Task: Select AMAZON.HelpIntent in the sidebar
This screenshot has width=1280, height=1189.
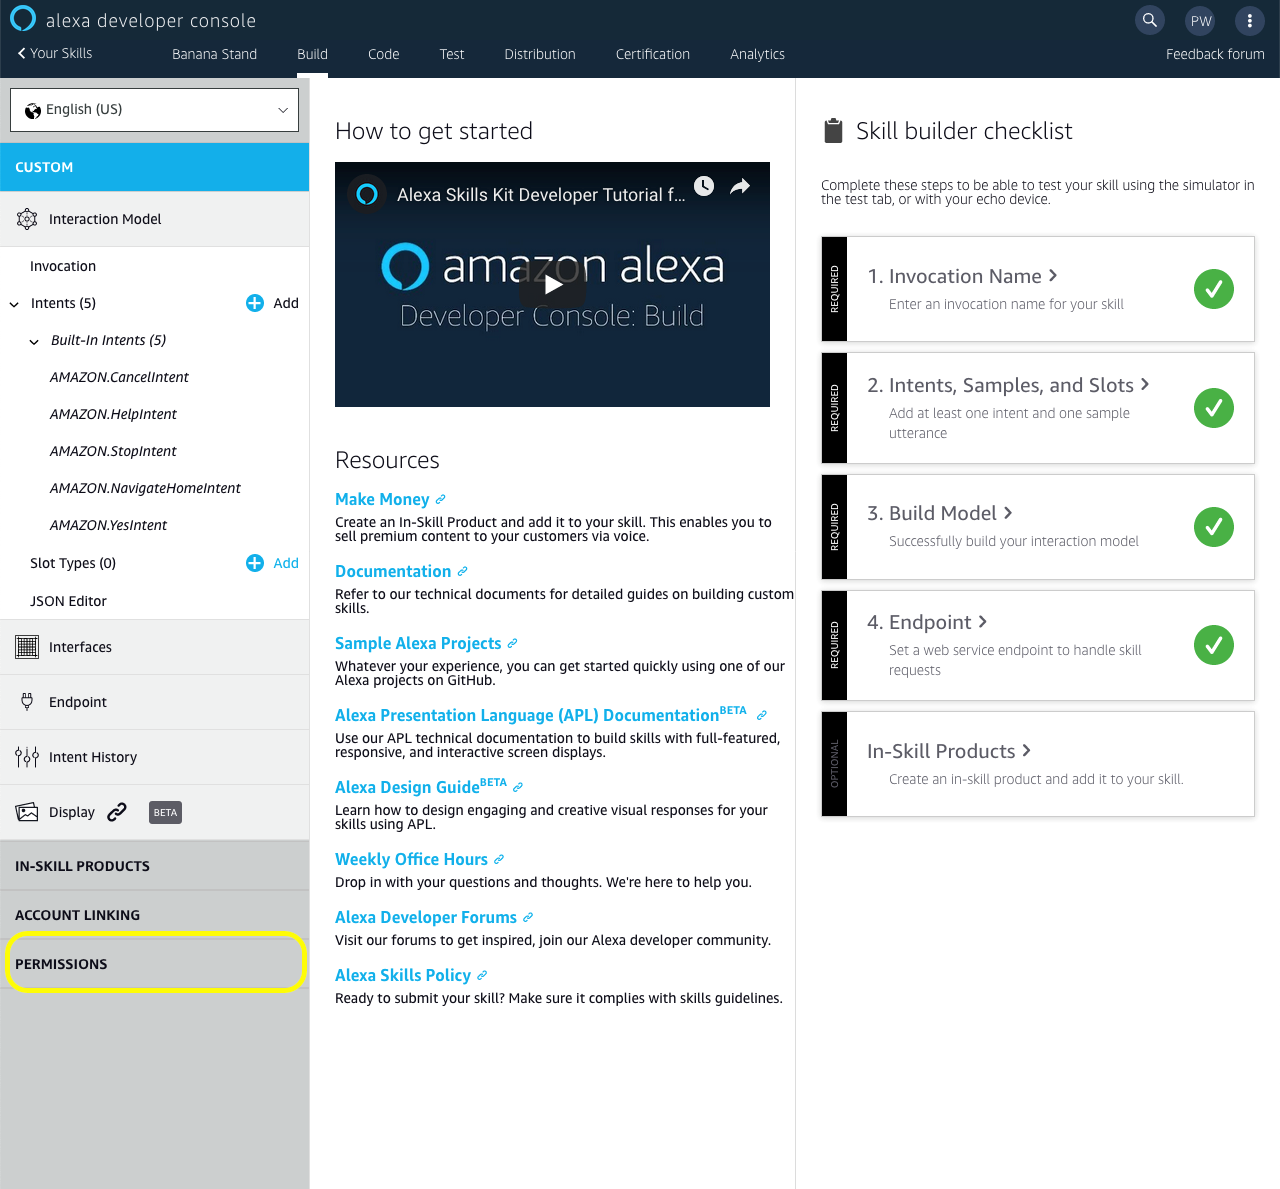Action: point(113,414)
